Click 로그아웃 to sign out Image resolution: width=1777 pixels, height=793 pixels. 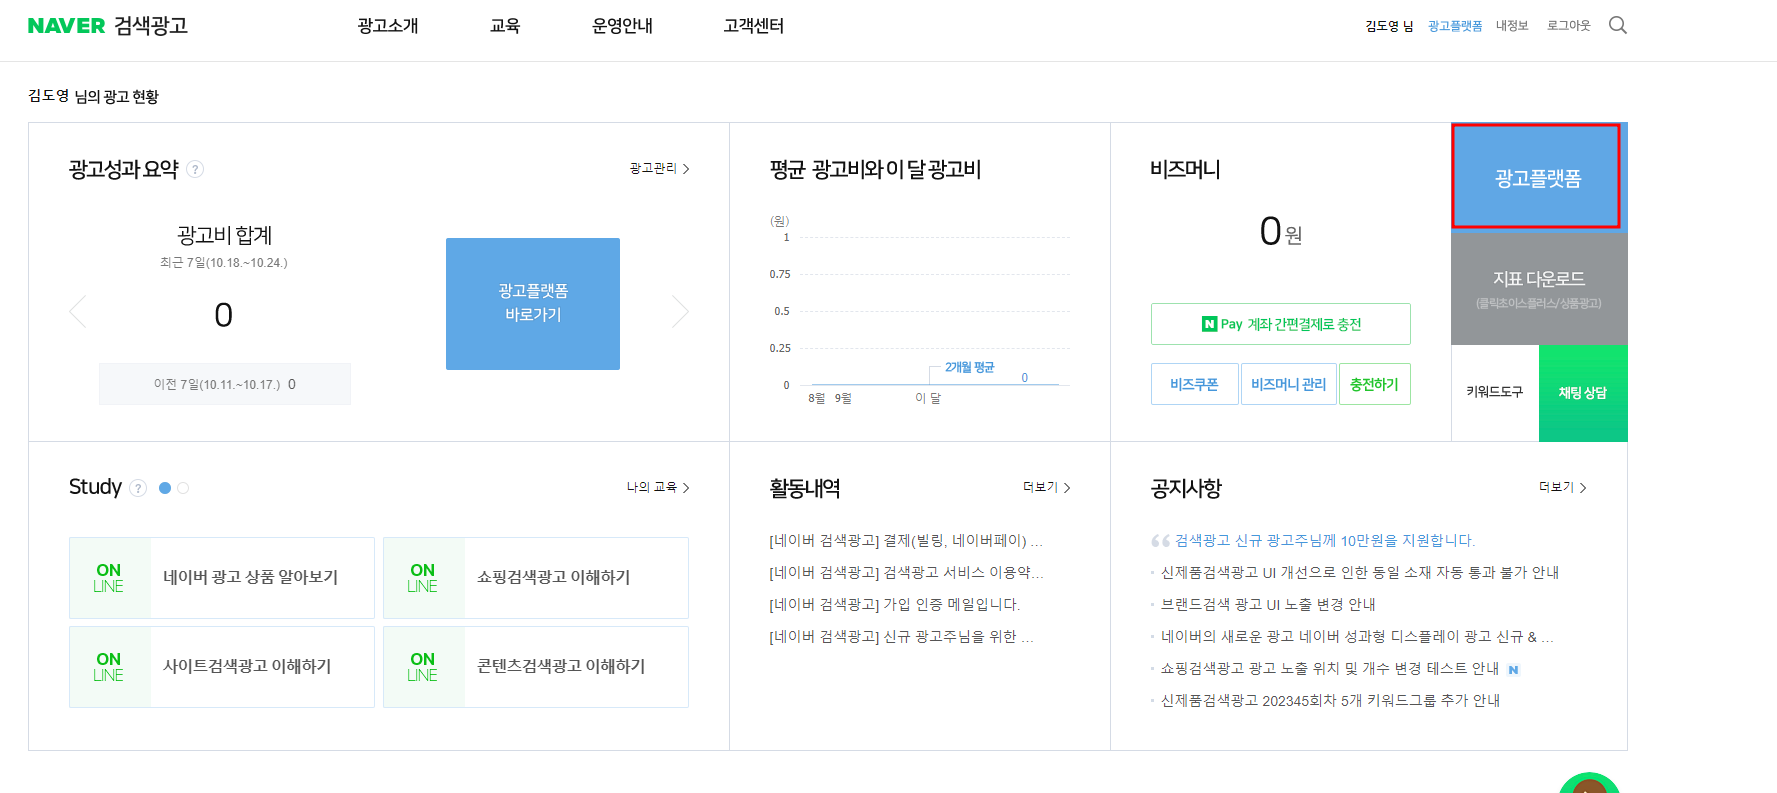click(1568, 26)
